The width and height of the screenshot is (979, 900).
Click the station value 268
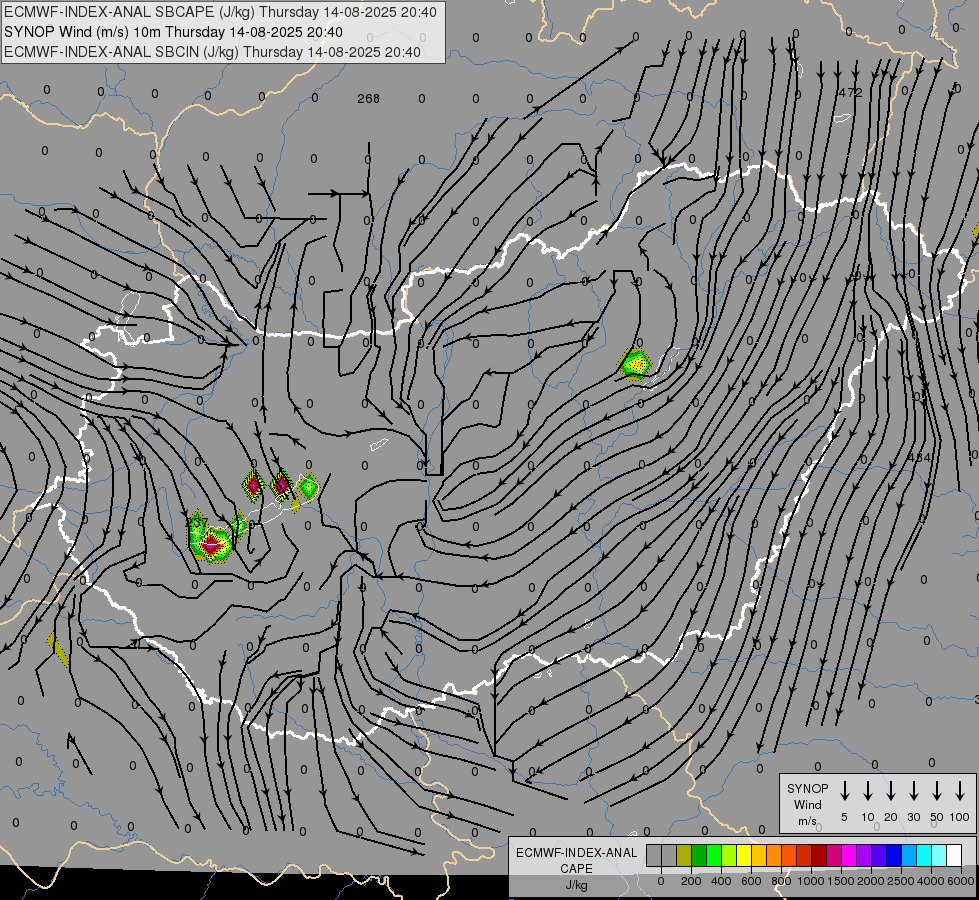(368, 99)
